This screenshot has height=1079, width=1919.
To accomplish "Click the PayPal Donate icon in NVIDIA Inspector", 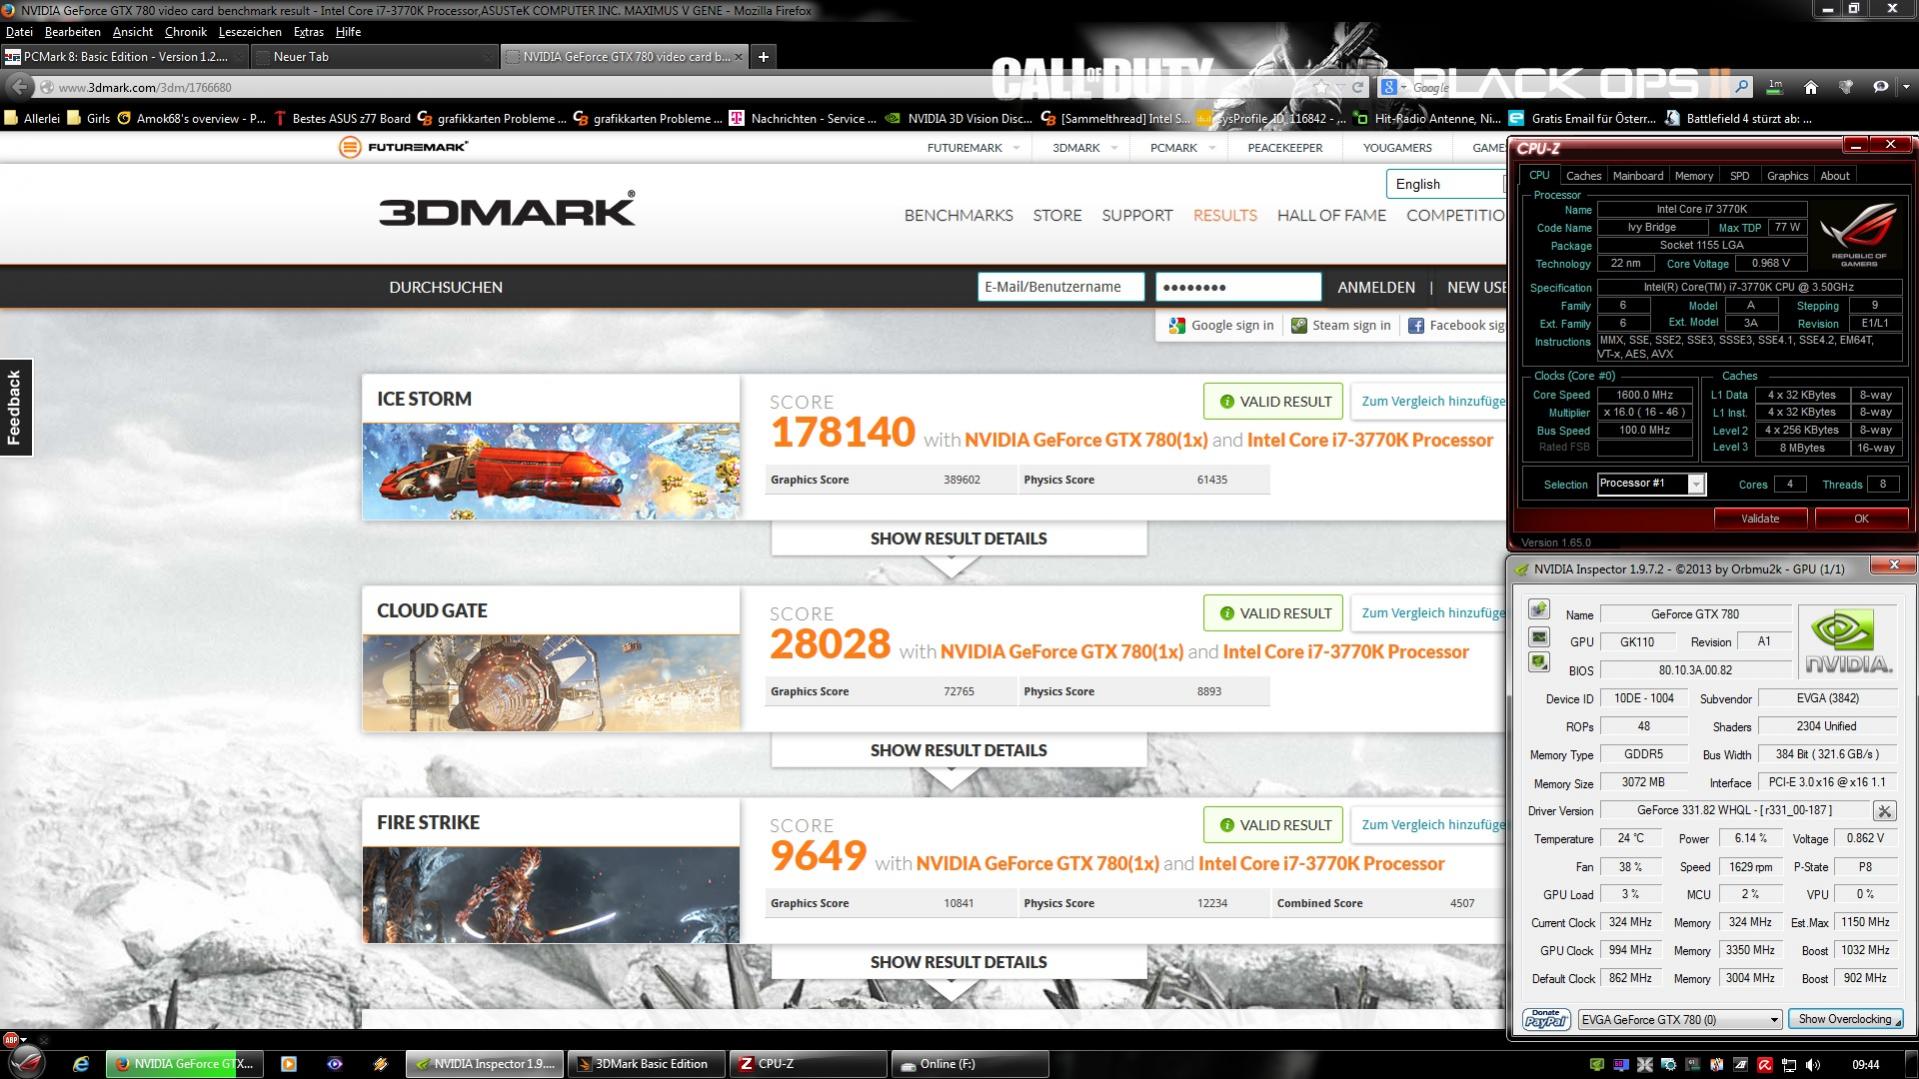I will 1545,1019.
